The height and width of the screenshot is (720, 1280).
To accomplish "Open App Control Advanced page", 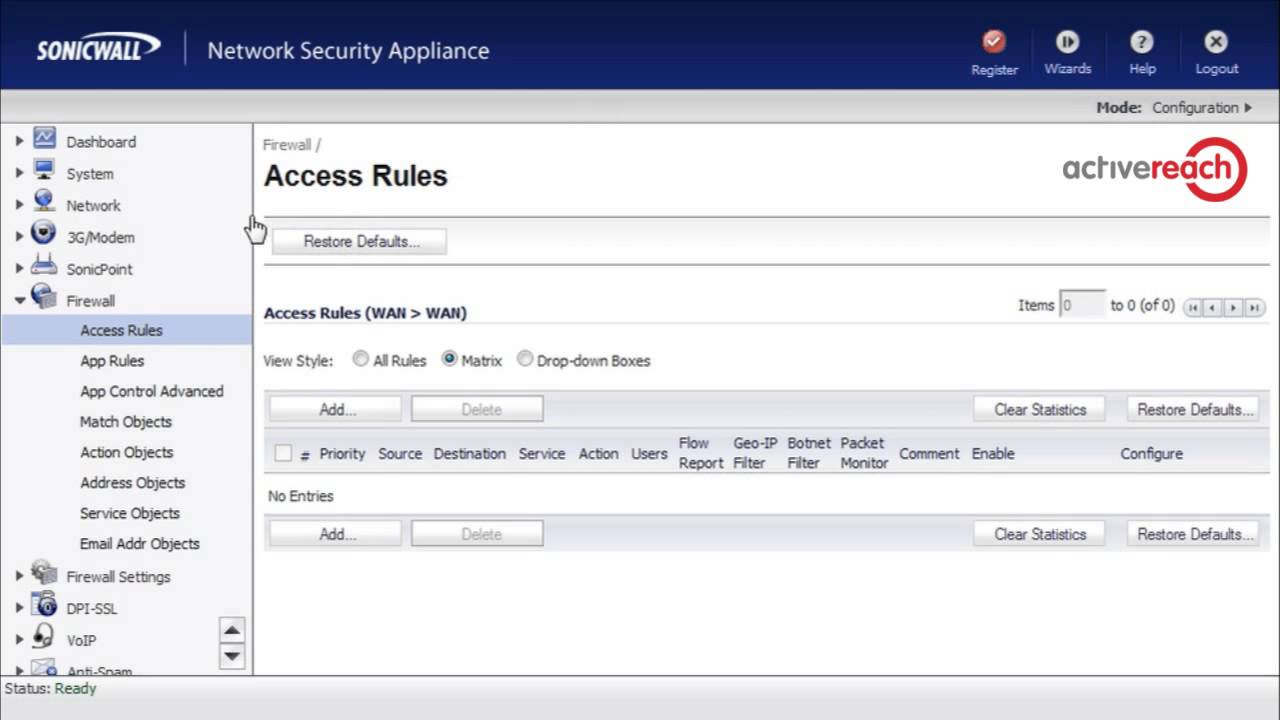I will pyautogui.click(x=152, y=391).
